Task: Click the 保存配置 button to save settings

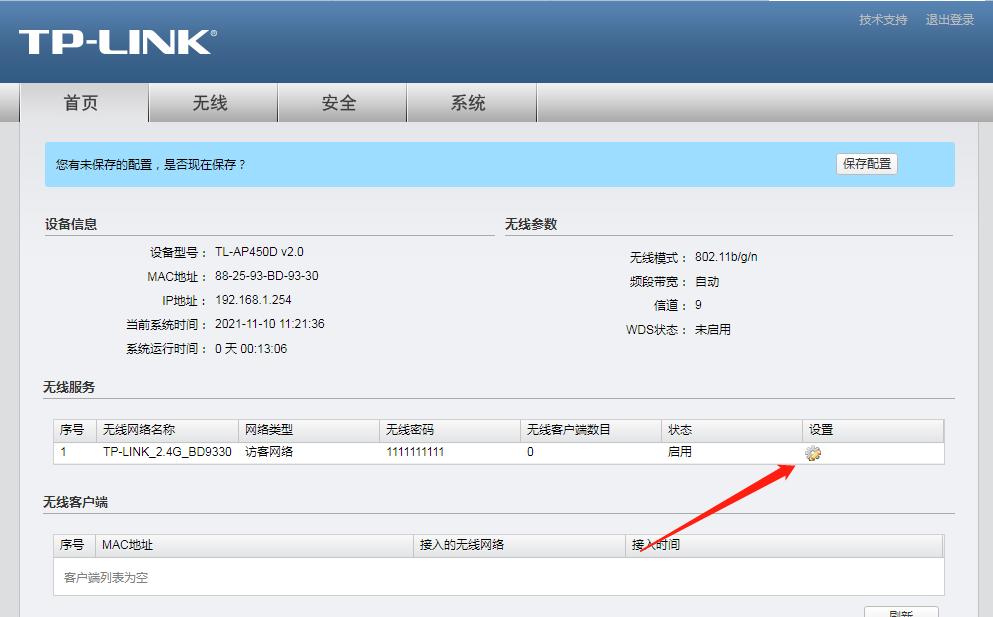Action: [866, 163]
